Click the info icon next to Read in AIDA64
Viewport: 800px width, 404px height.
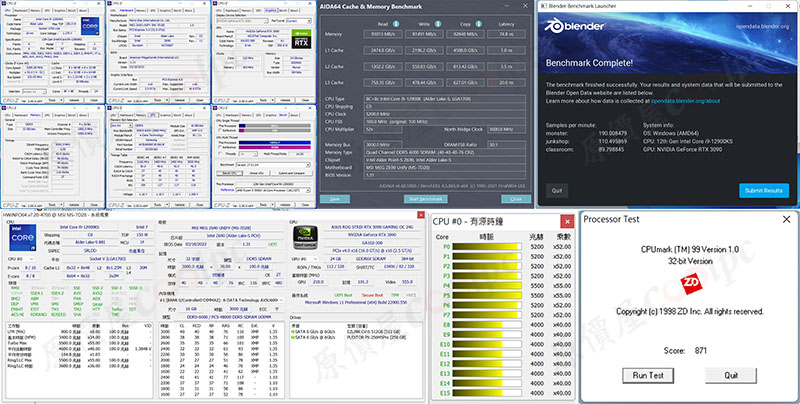[x=396, y=24]
